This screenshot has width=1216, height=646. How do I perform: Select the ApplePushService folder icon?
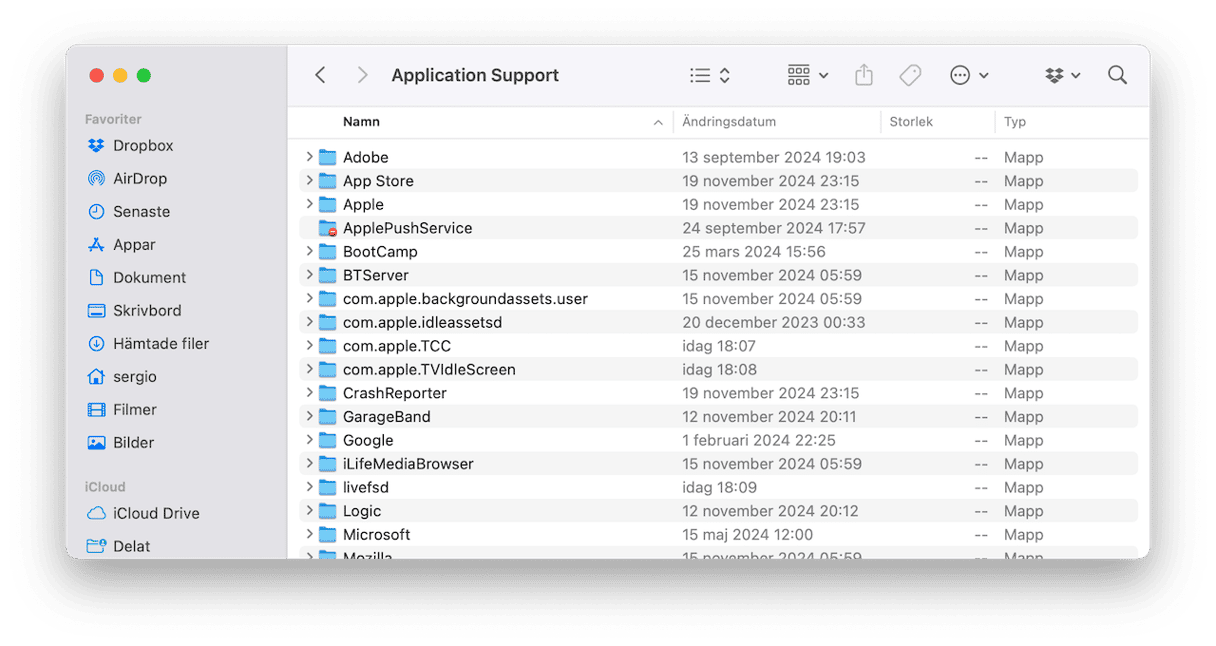tap(327, 228)
